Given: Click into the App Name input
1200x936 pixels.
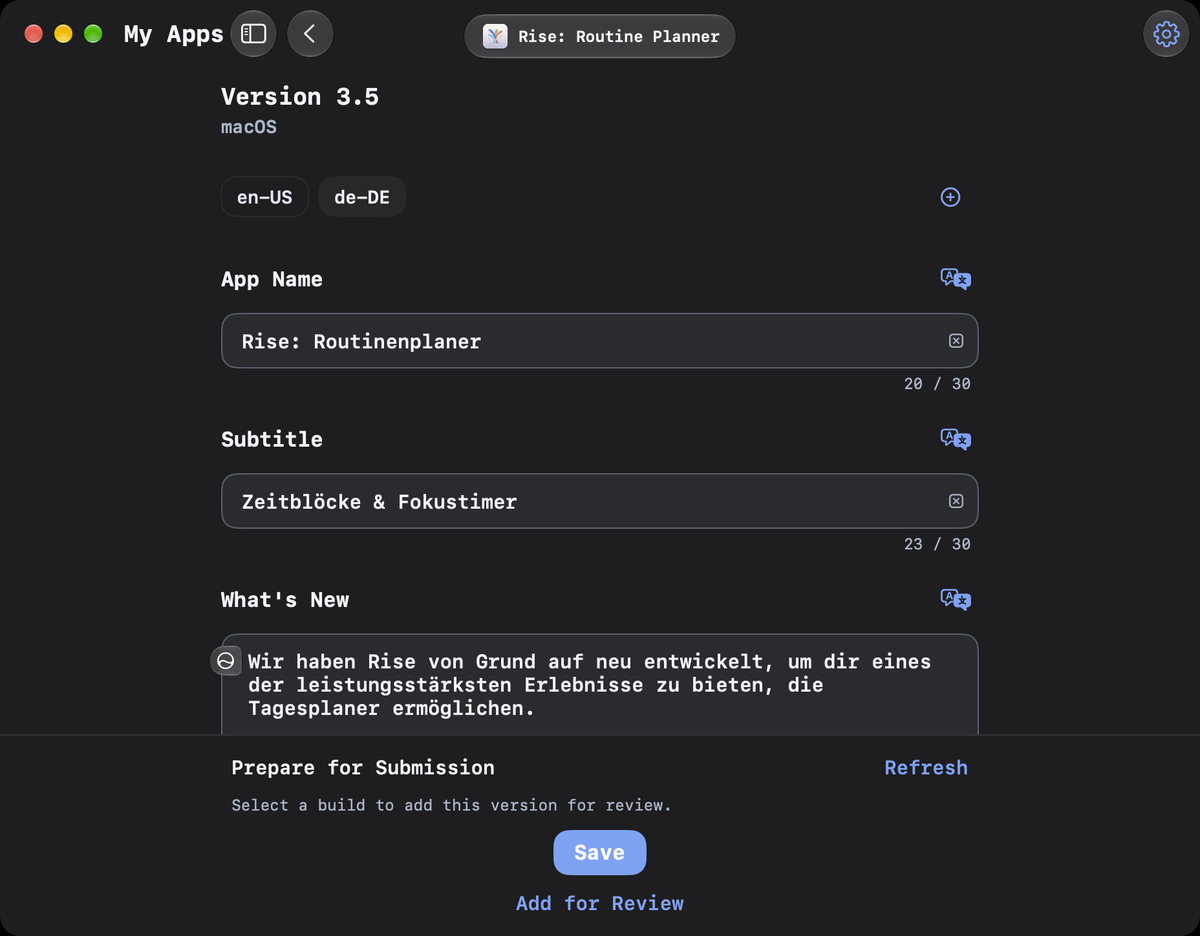Looking at the screenshot, I should coord(599,341).
